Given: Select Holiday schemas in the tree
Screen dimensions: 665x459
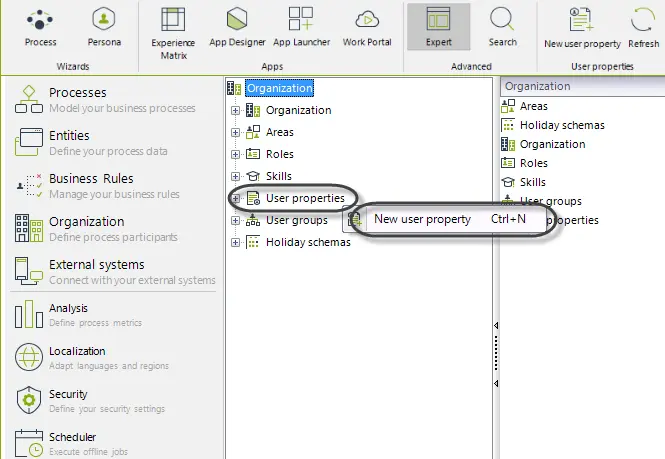Looking at the screenshot, I should [308, 243].
